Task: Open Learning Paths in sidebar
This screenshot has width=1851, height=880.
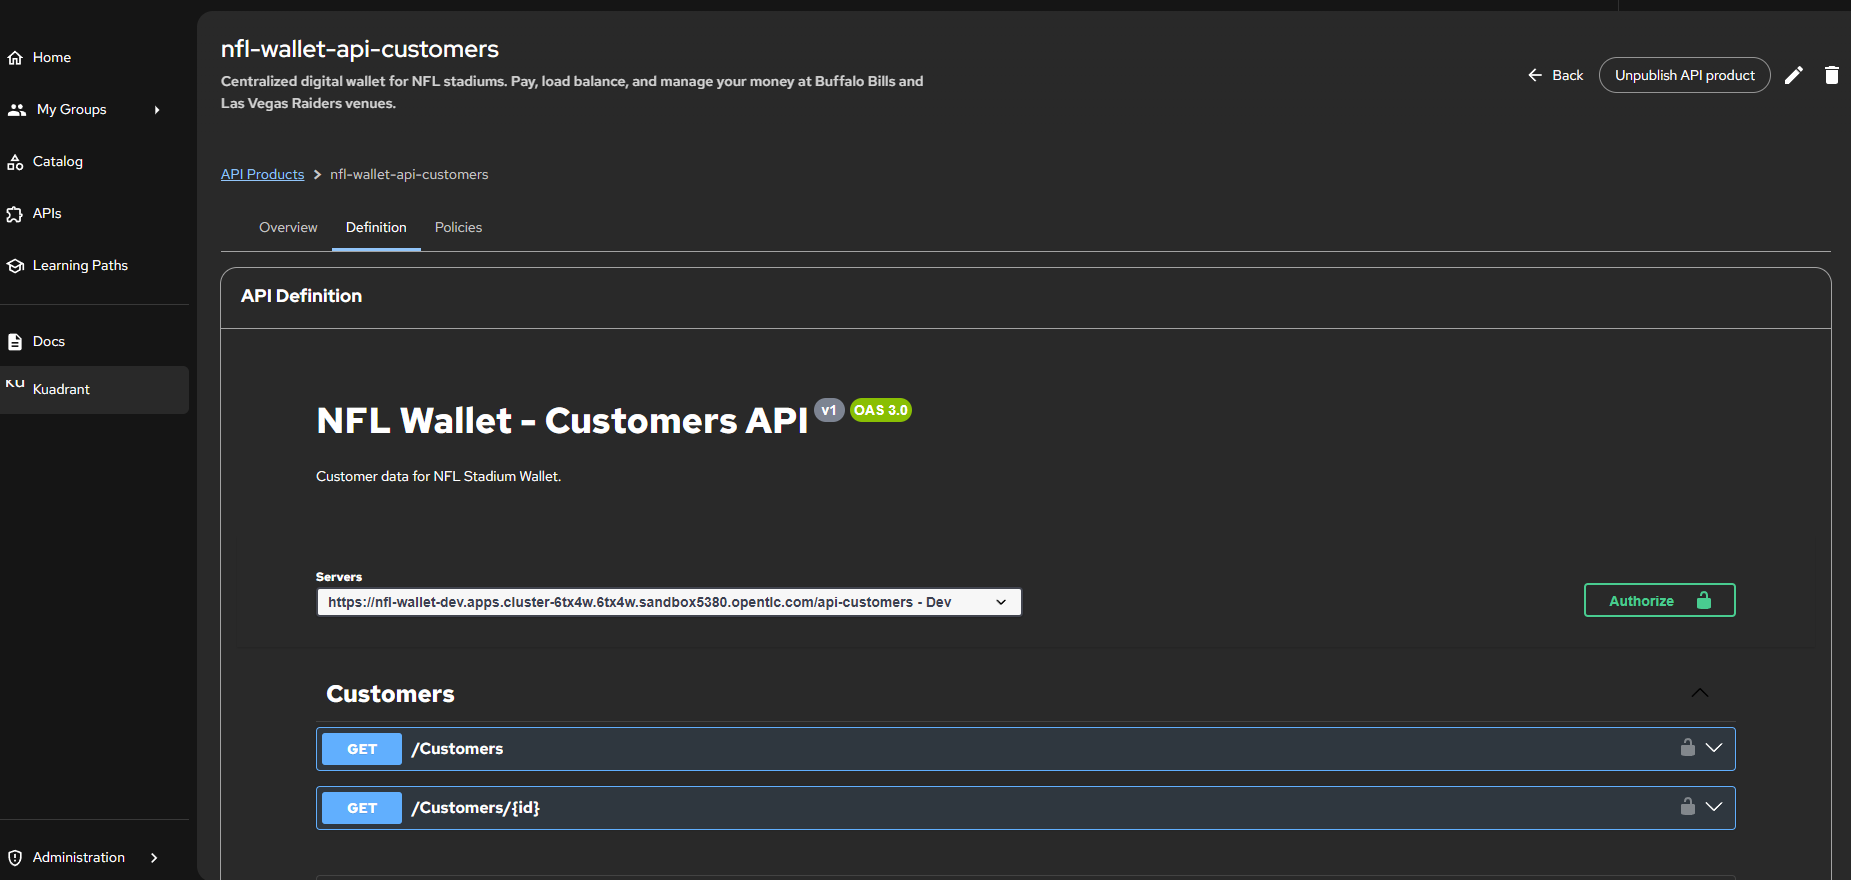Action: (80, 266)
